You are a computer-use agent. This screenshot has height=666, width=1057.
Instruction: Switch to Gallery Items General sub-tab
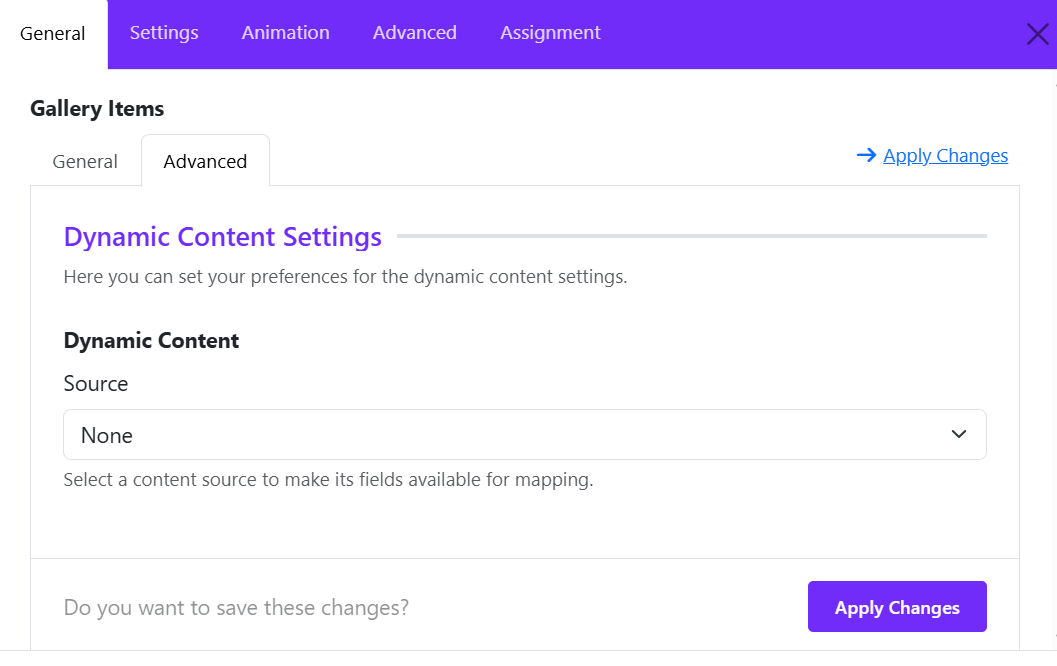(85, 162)
